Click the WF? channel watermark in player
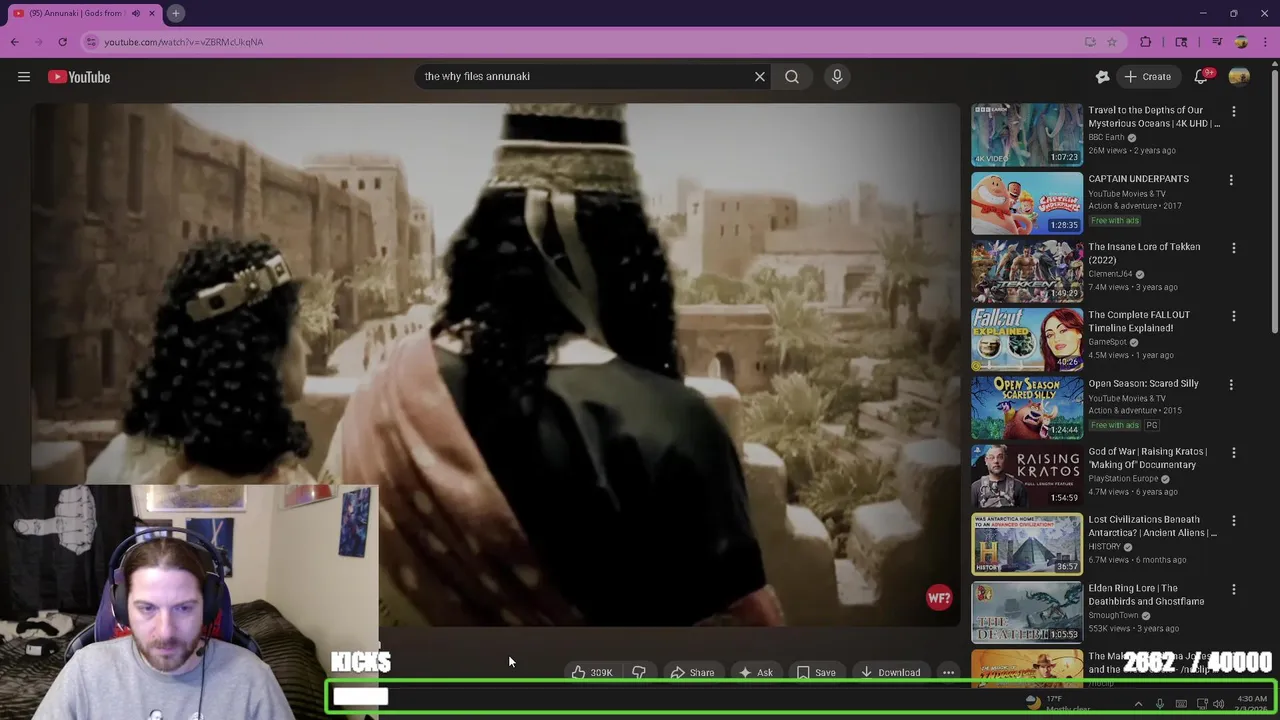Image resolution: width=1280 pixels, height=720 pixels. (x=939, y=598)
